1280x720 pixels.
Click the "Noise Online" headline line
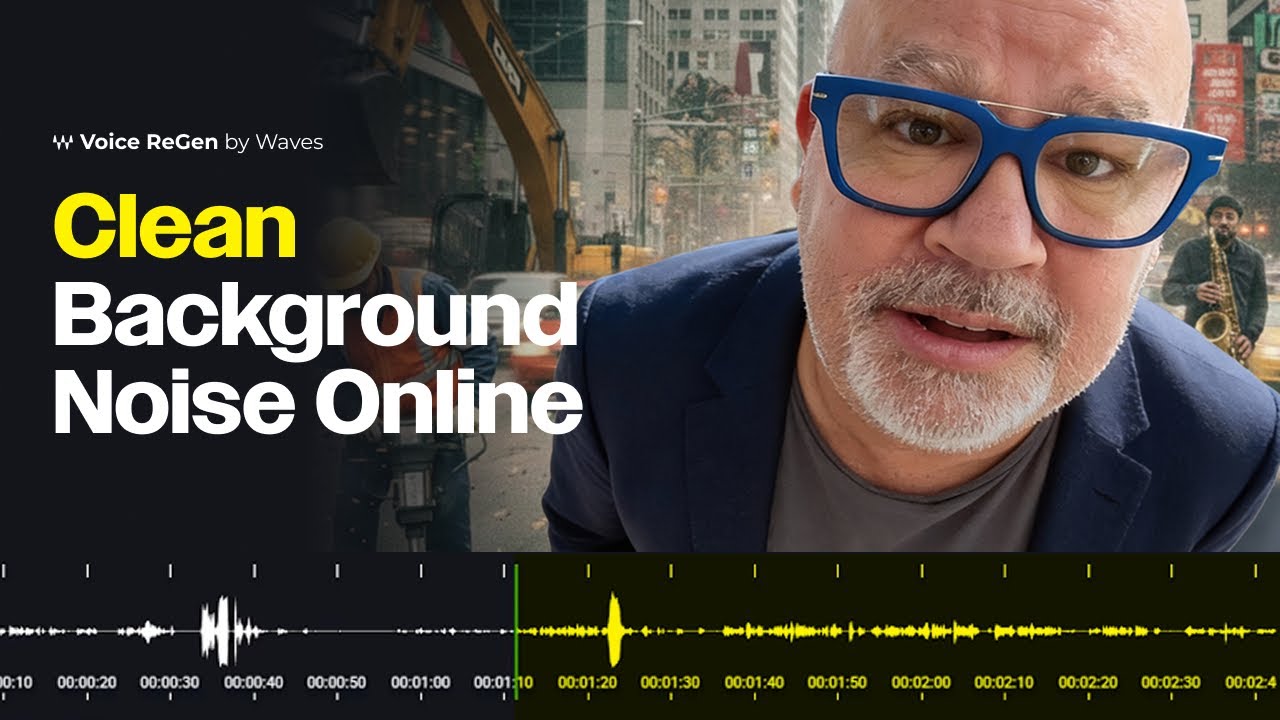(317, 401)
